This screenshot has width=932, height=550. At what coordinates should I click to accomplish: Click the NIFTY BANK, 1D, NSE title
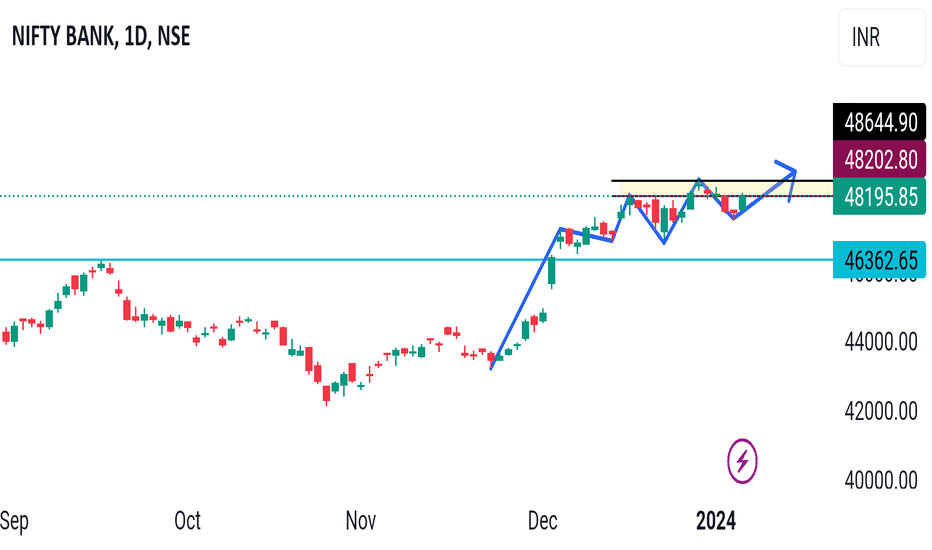click(x=101, y=37)
